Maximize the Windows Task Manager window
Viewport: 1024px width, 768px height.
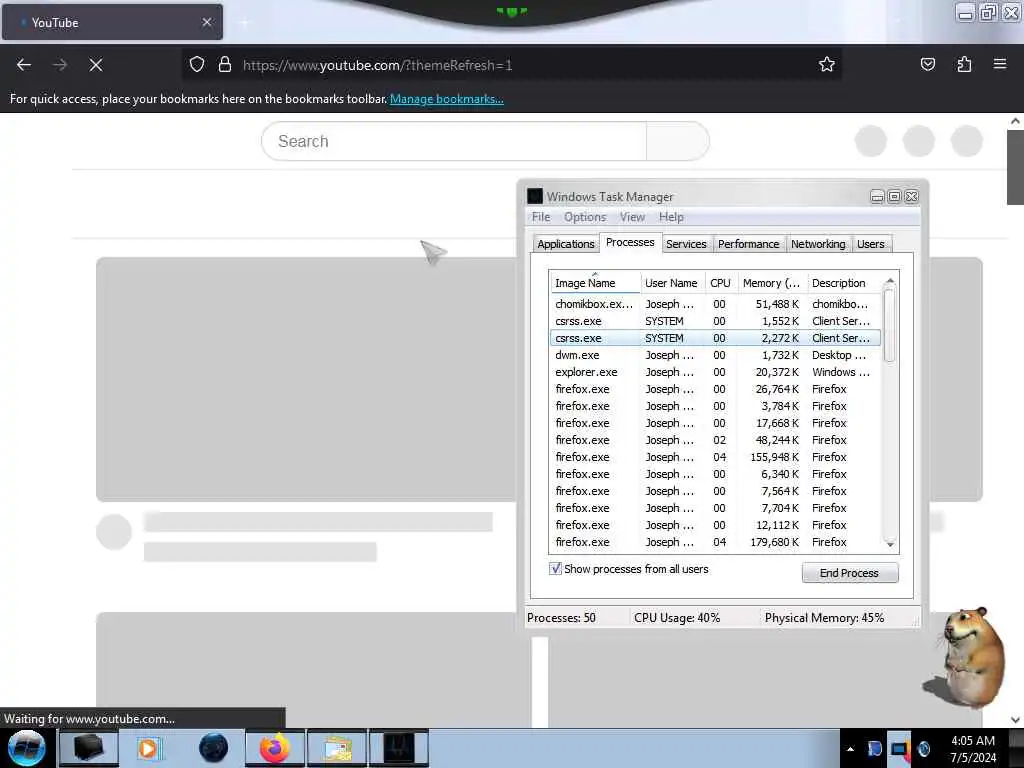point(894,197)
